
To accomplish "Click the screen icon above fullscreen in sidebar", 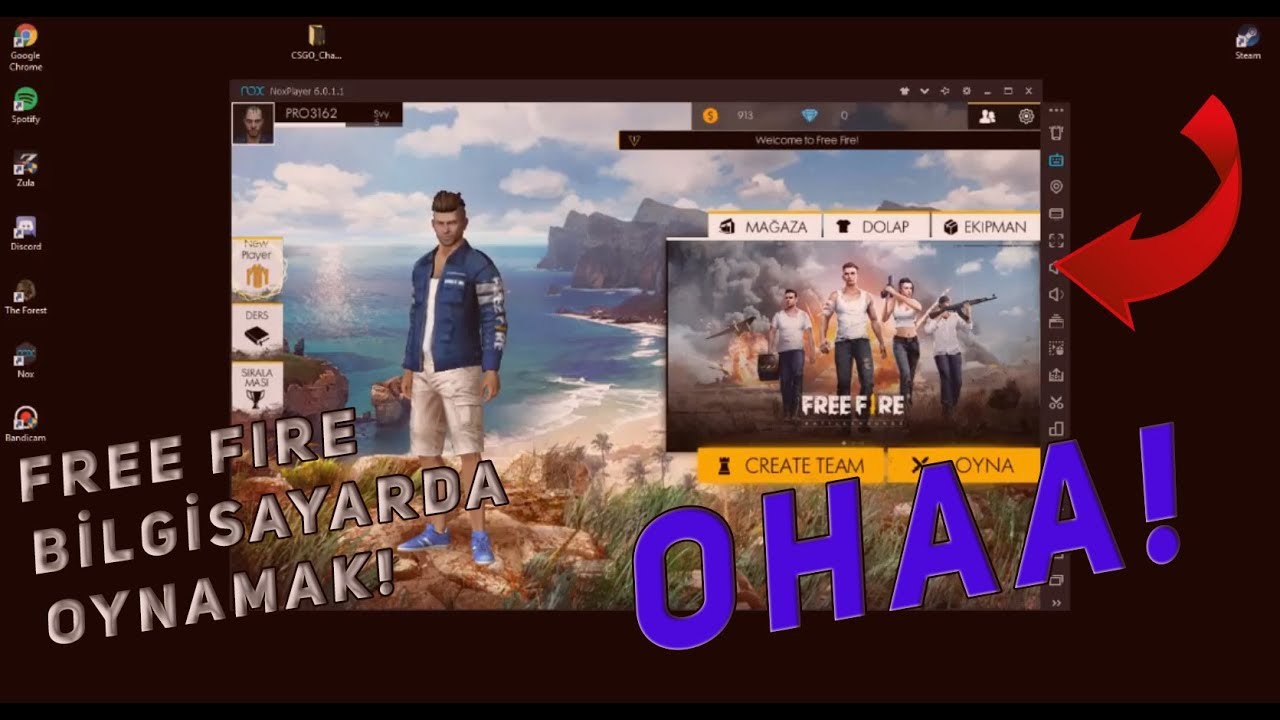I will (1056, 214).
